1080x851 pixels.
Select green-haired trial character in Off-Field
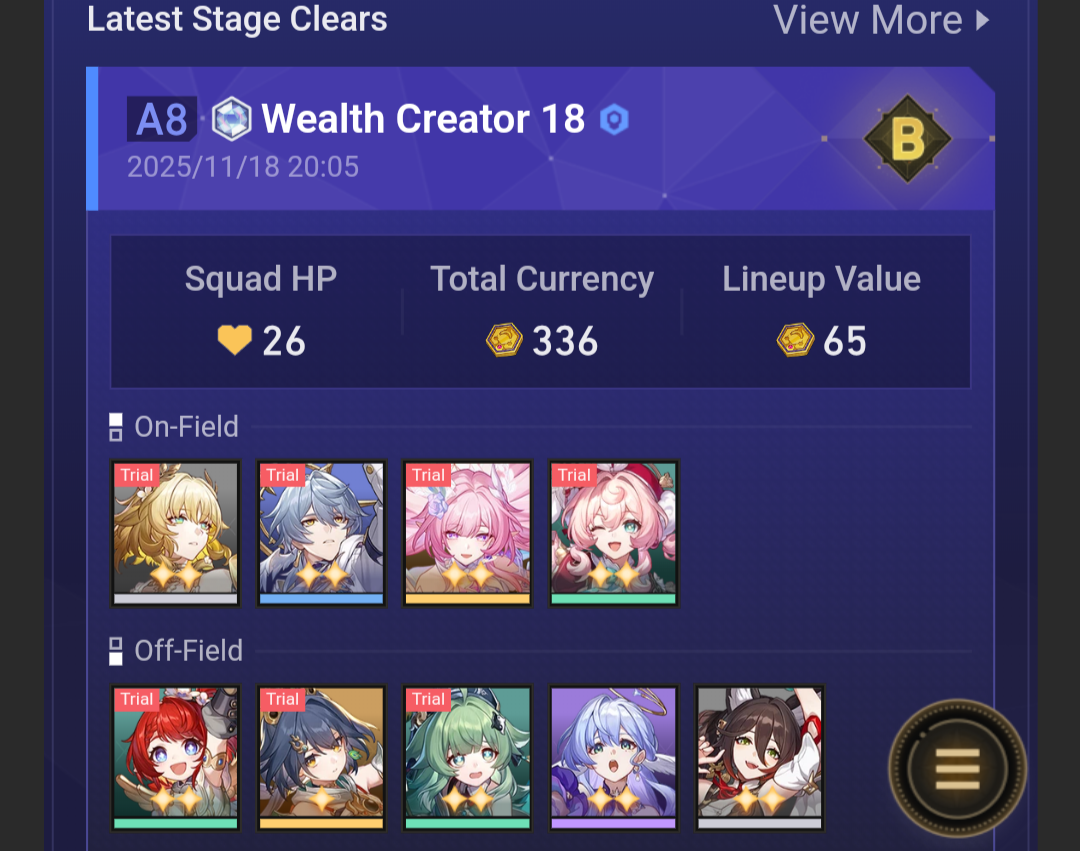coord(468,757)
